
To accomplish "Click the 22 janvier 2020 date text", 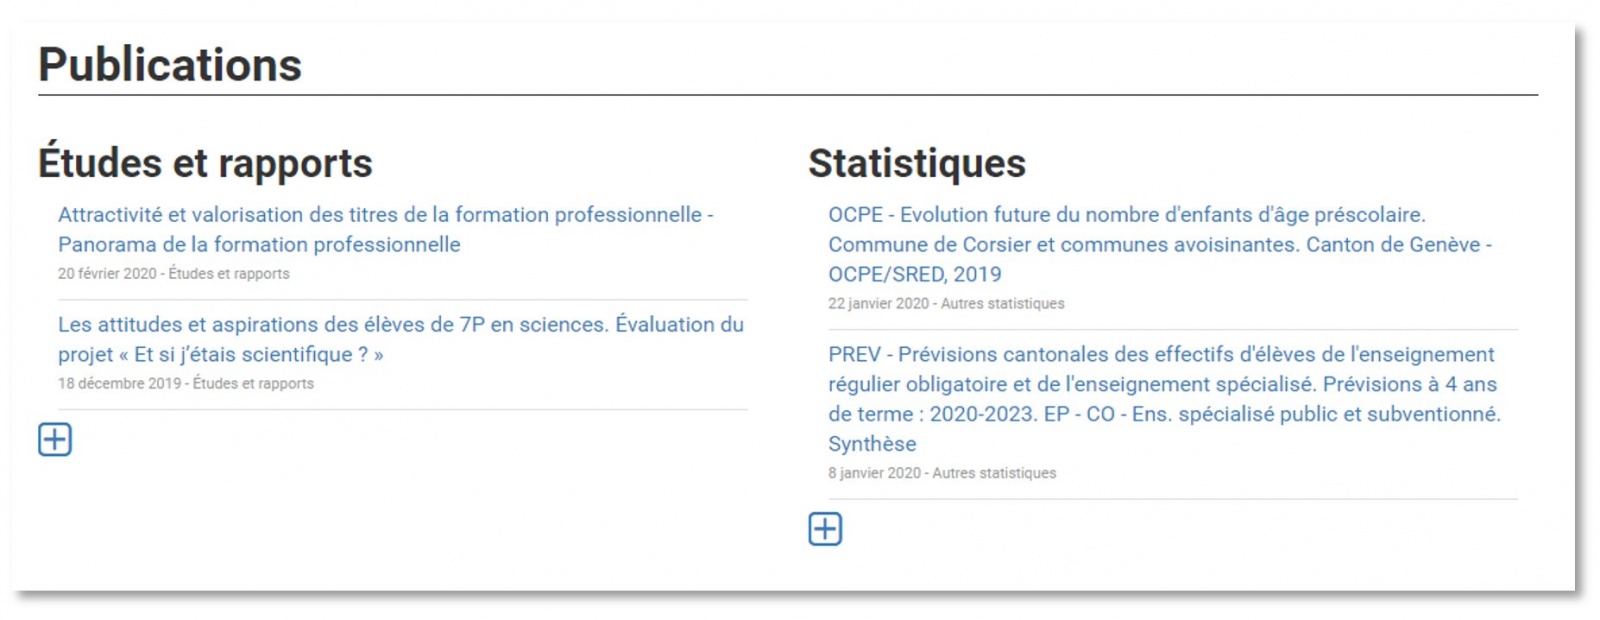I will (878, 304).
